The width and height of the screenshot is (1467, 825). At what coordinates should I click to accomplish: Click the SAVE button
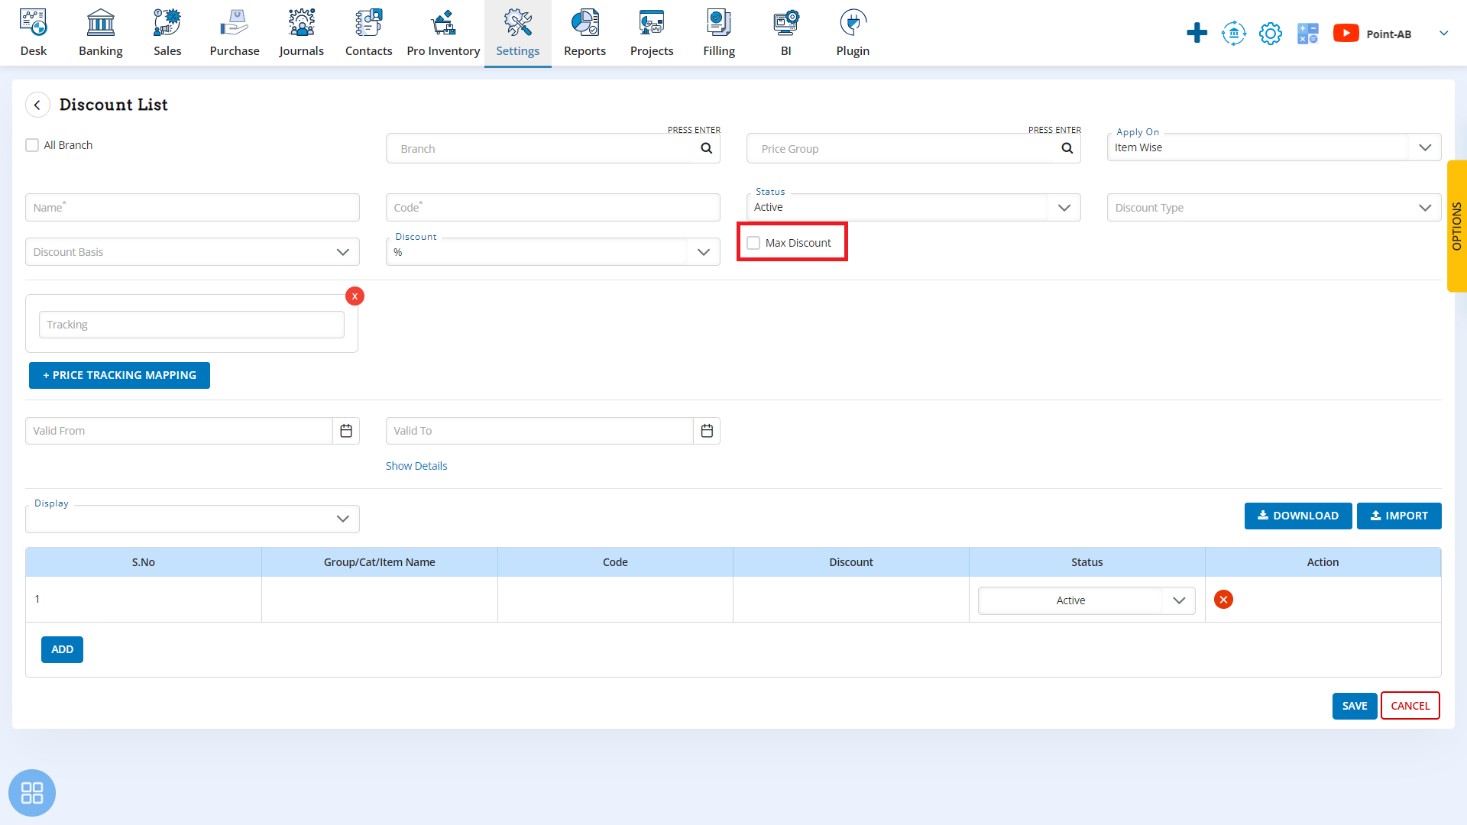(1355, 706)
